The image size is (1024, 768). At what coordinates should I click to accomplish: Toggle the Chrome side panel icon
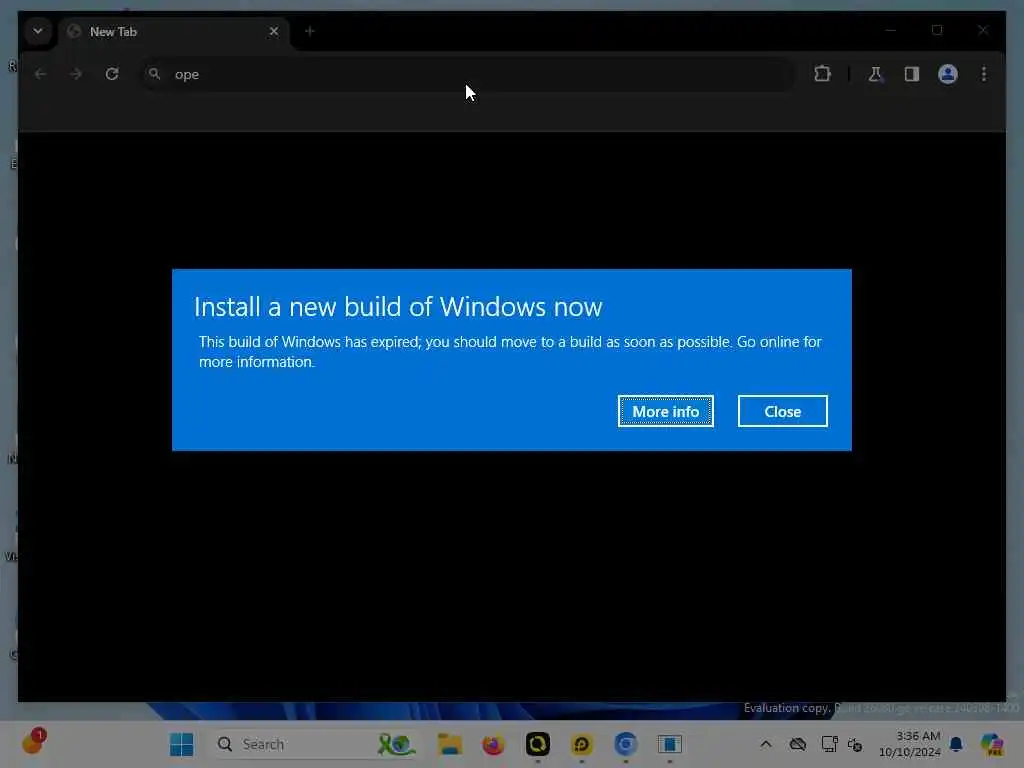point(912,74)
